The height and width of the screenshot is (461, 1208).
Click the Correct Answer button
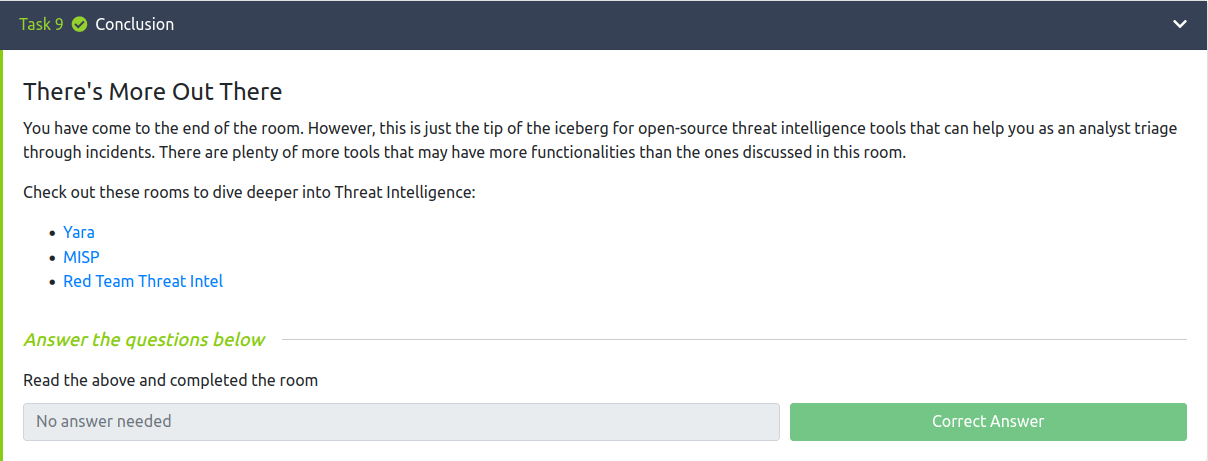[x=988, y=422]
